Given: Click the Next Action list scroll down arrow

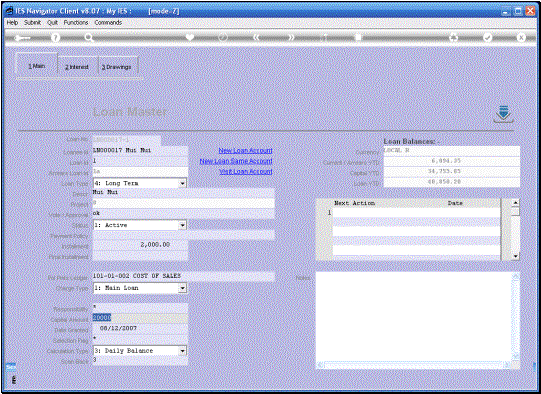Looking at the screenshot, I should [515, 256].
